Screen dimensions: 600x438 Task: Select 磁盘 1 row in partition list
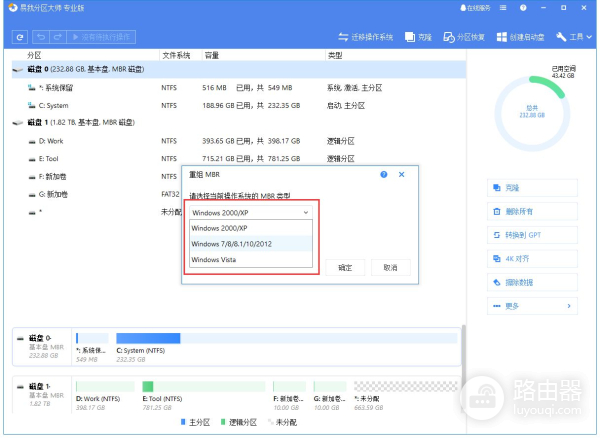pos(239,122)
